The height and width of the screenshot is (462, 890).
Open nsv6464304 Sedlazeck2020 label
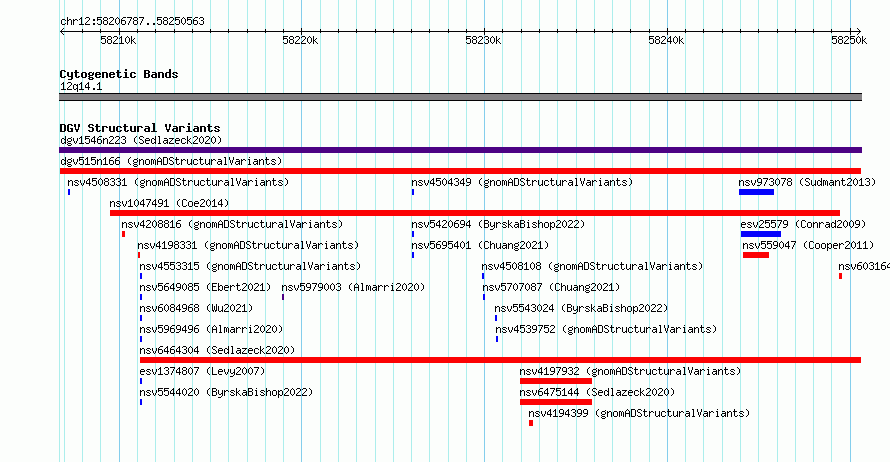tap(217, 350)
